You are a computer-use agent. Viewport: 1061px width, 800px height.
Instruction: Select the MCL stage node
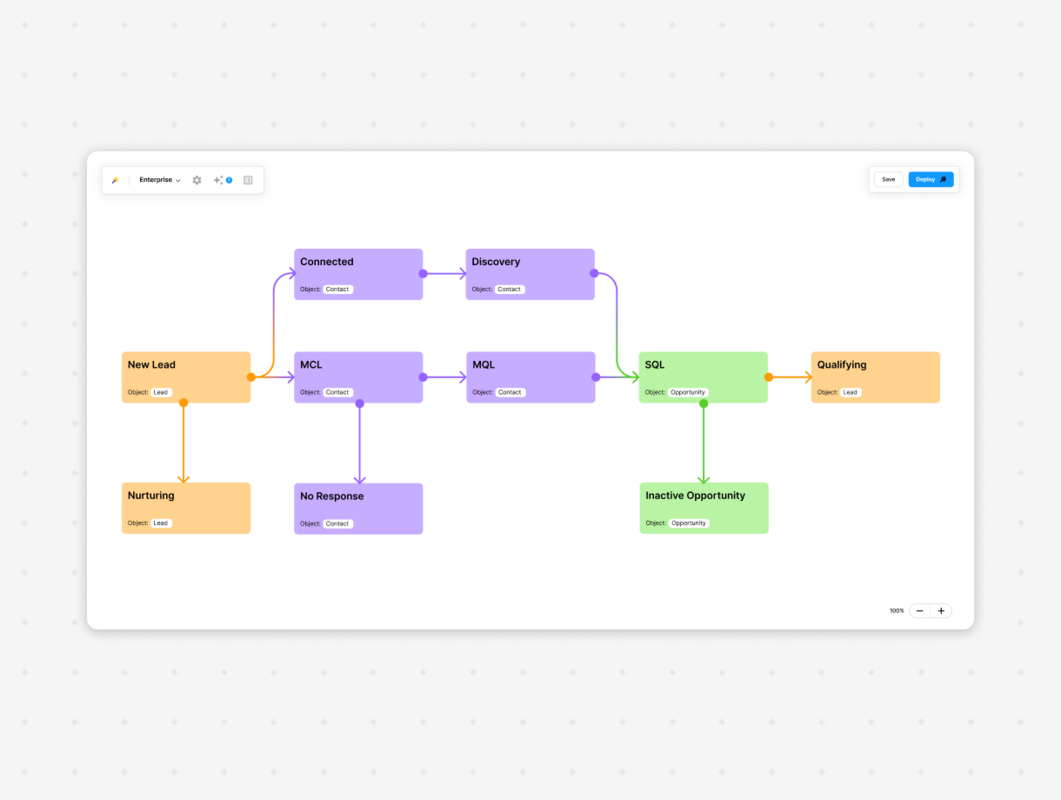[x=359, y=377]
